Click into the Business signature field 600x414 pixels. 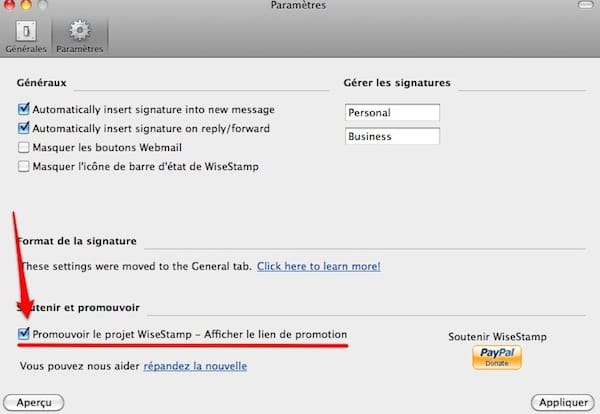click(x=392, y=137)
